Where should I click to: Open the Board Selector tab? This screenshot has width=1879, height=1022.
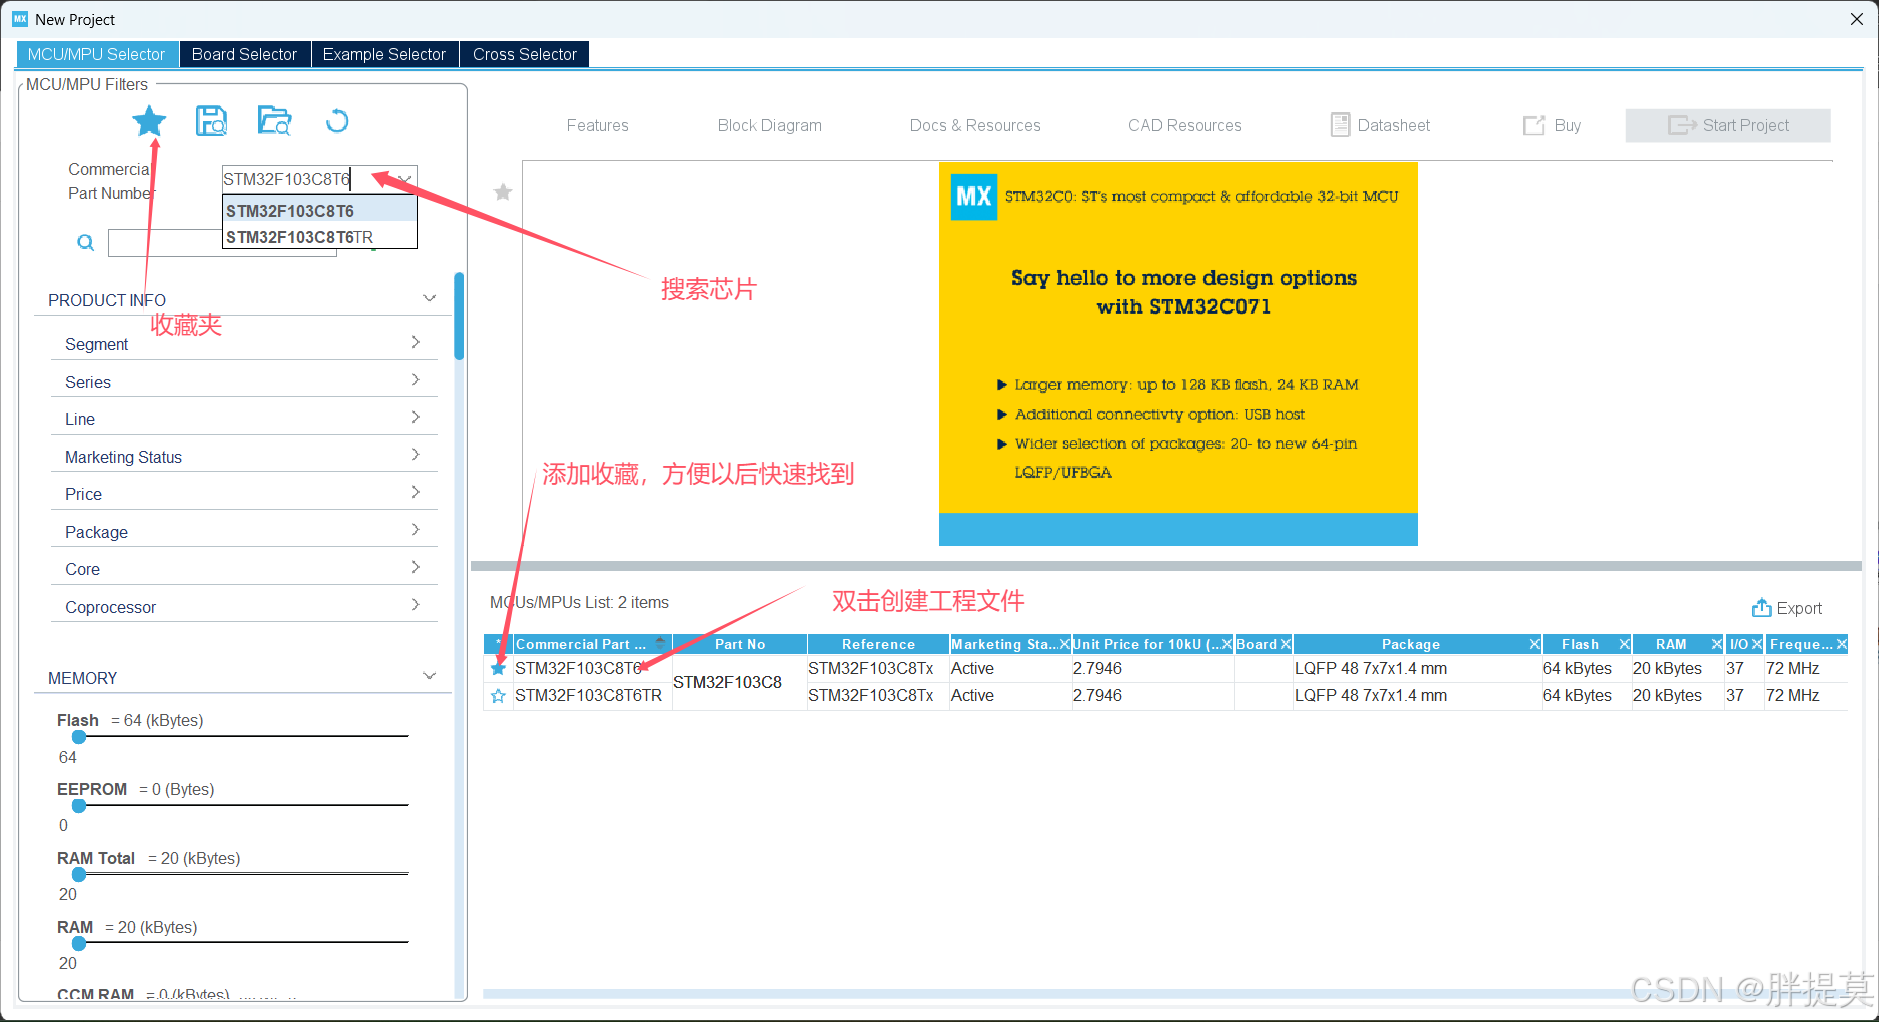(244, 54)
